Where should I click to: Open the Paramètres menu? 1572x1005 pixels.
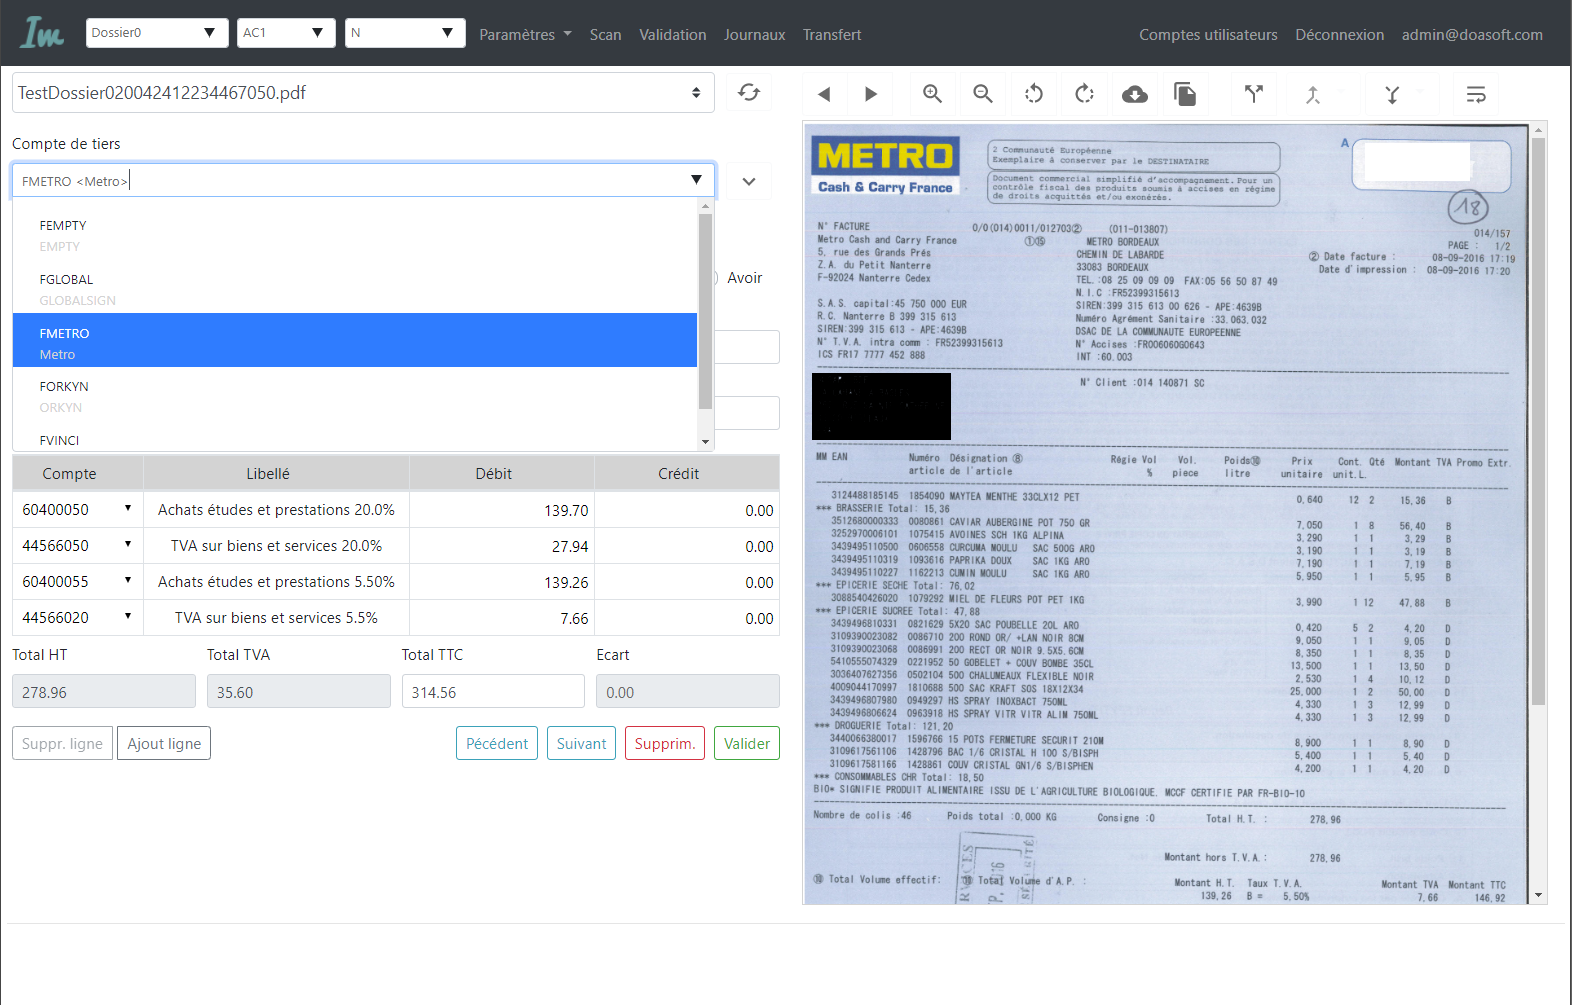pos(525,34)
